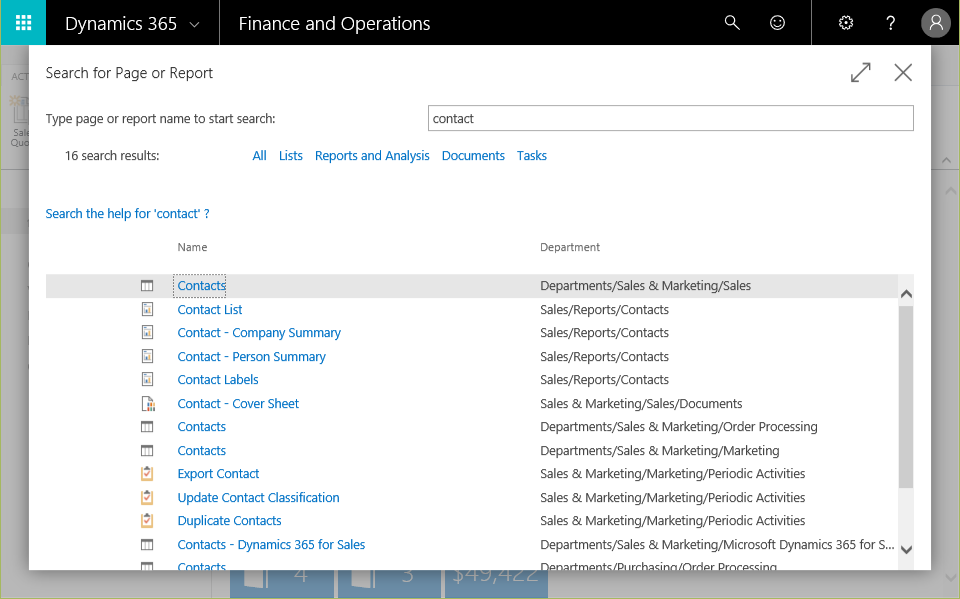Open the Duplicate Contacts task
This screenshot has width=960, height=599.
click(230, 521)
